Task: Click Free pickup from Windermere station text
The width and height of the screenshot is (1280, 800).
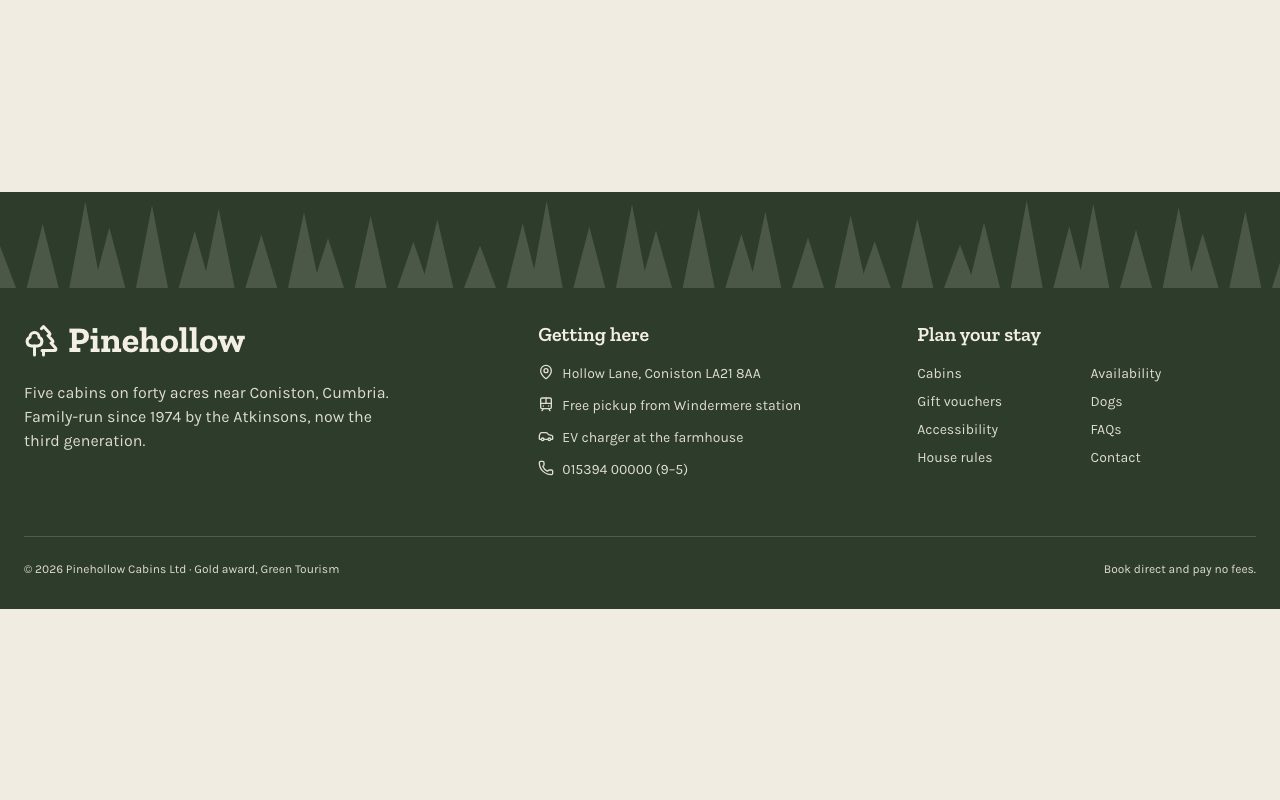Action: pyautogui.click(x=681, y=405)
